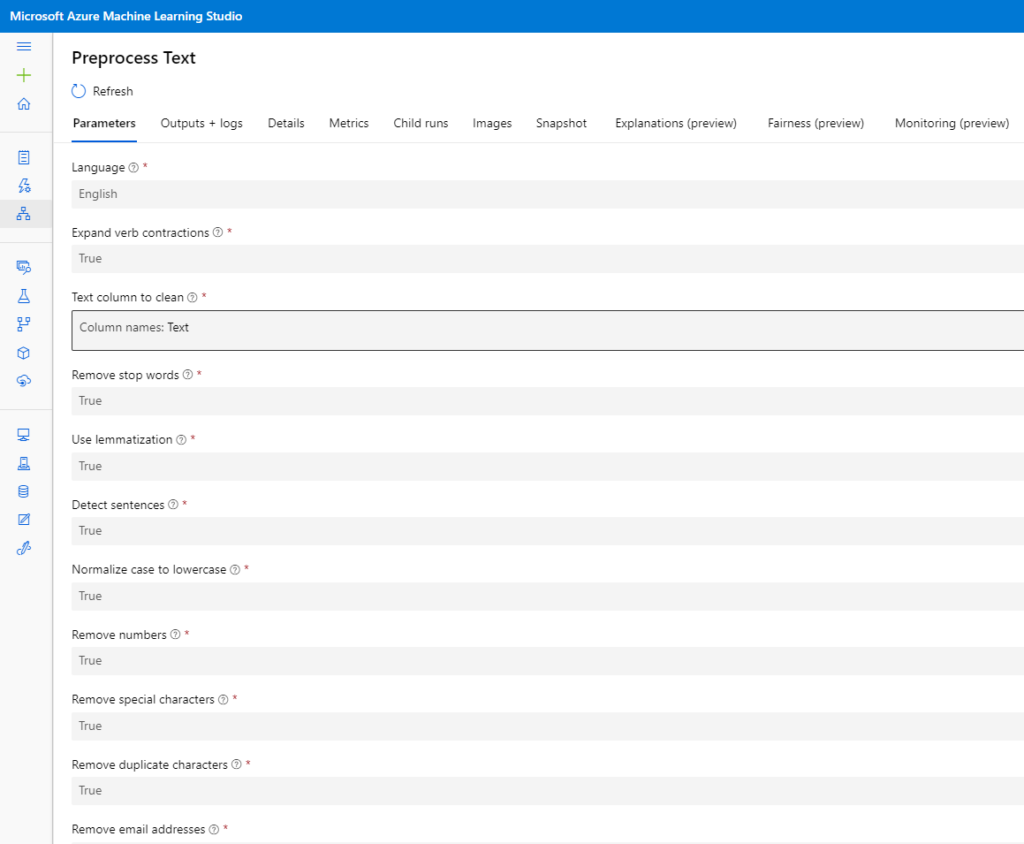Click the Refresh button

[103, 91]
